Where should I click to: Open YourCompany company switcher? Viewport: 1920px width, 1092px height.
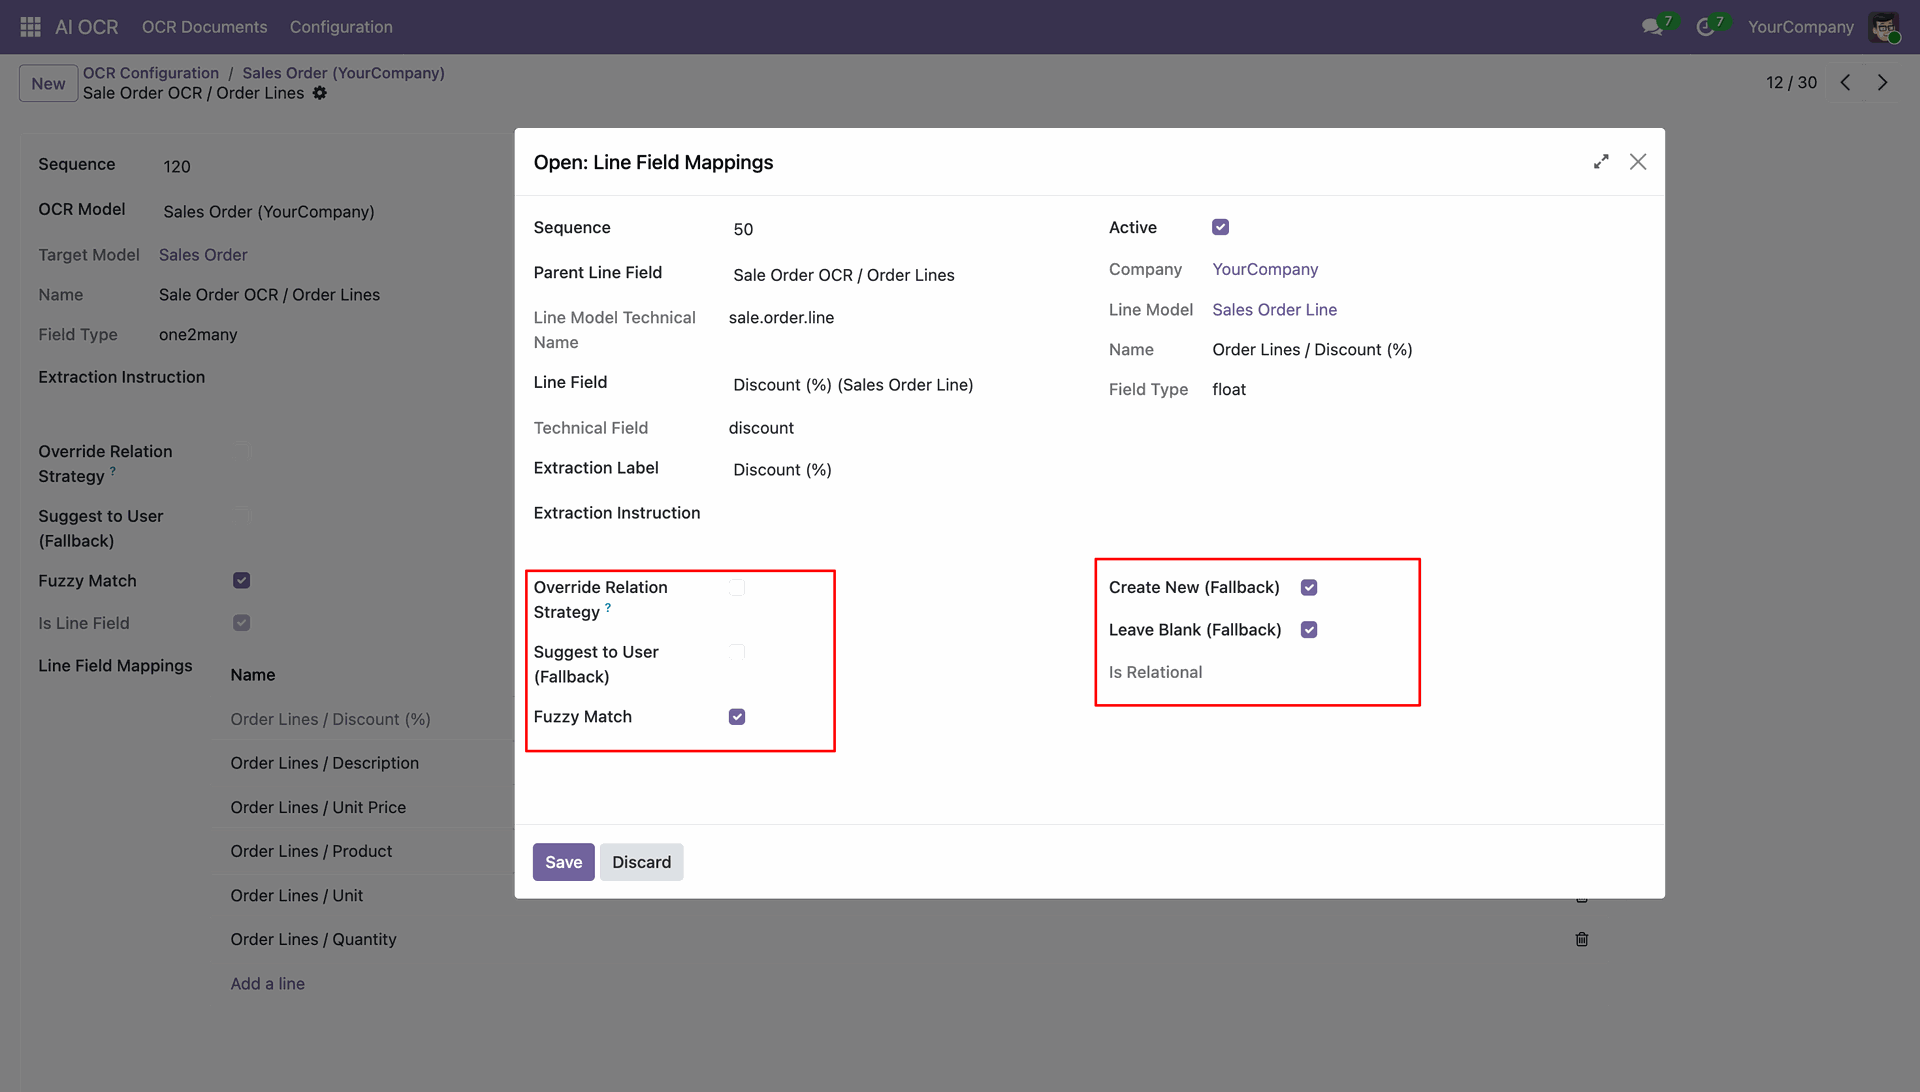tap(1800, 27)
